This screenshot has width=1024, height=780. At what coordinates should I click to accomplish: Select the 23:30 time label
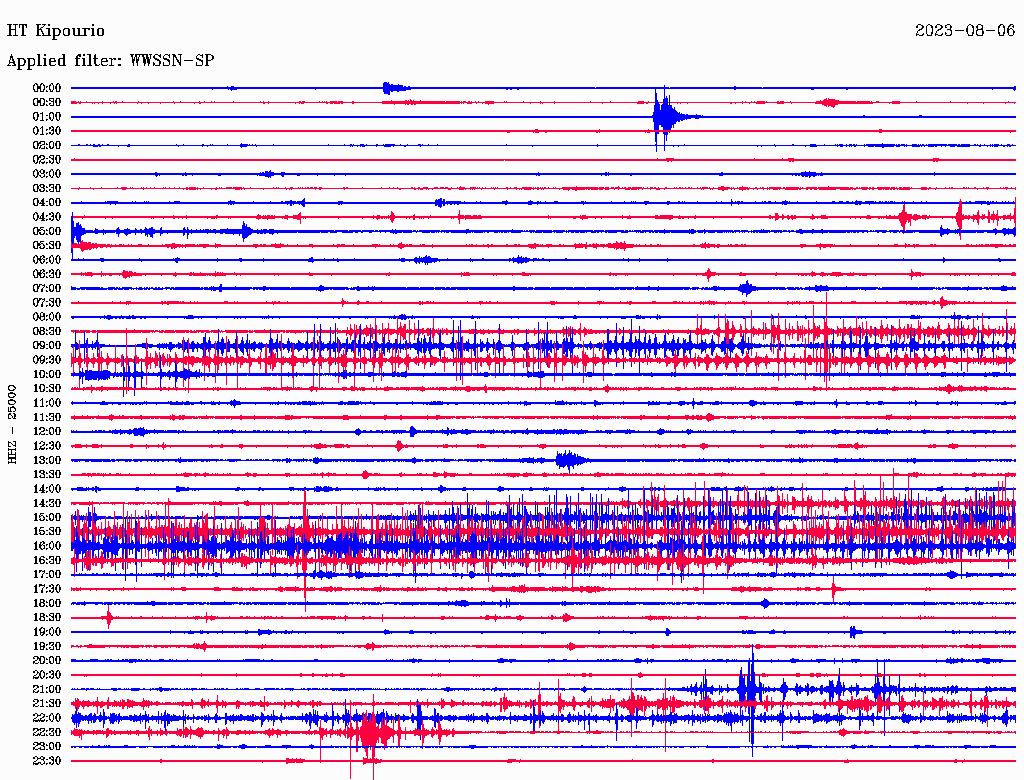(x=47, y=762)
